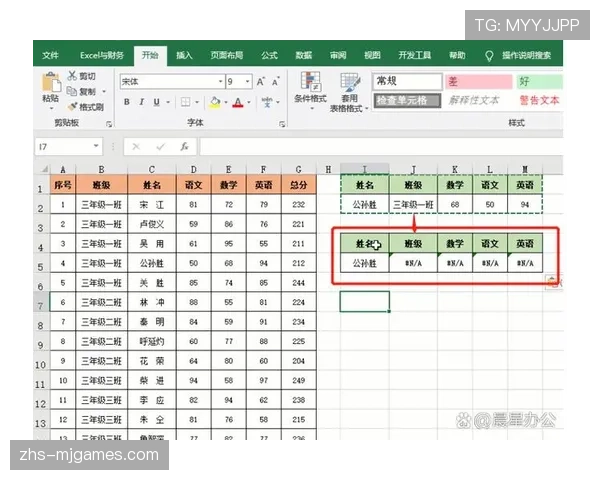Open the Paste dropdown arrow

tap(51, 109)
